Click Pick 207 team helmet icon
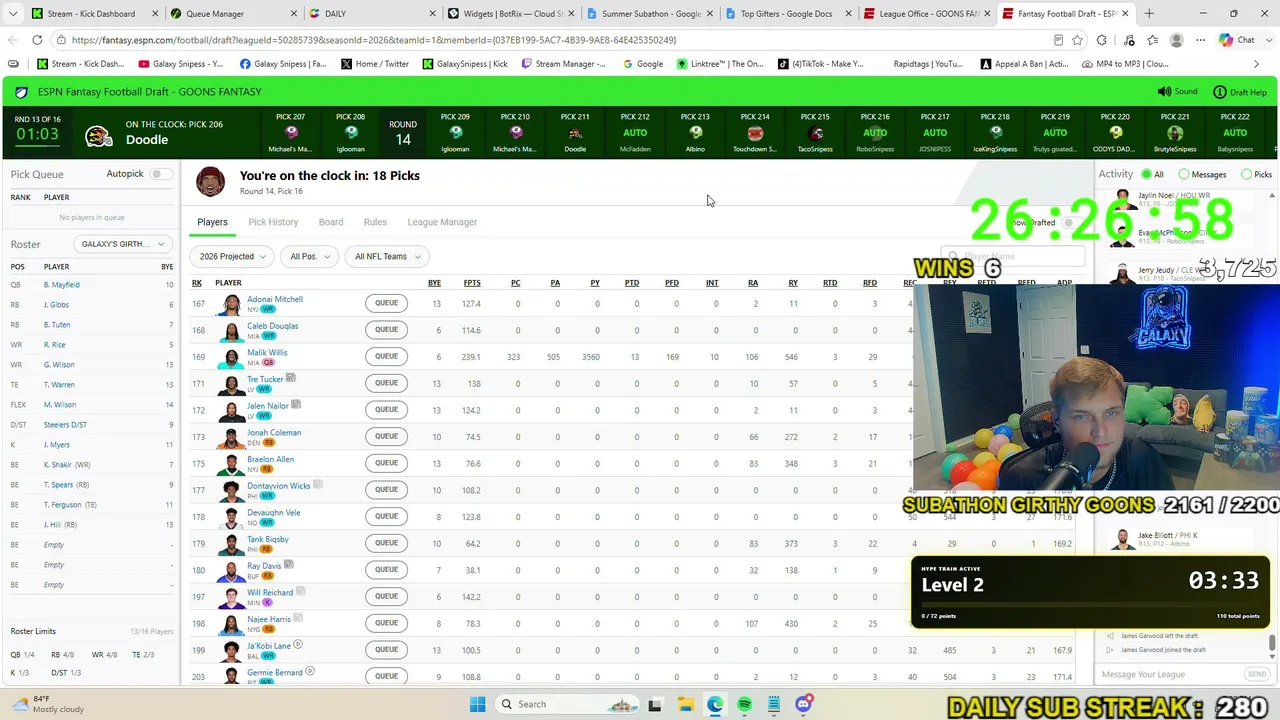This screenshot has width=1280, height=720. 291,132
